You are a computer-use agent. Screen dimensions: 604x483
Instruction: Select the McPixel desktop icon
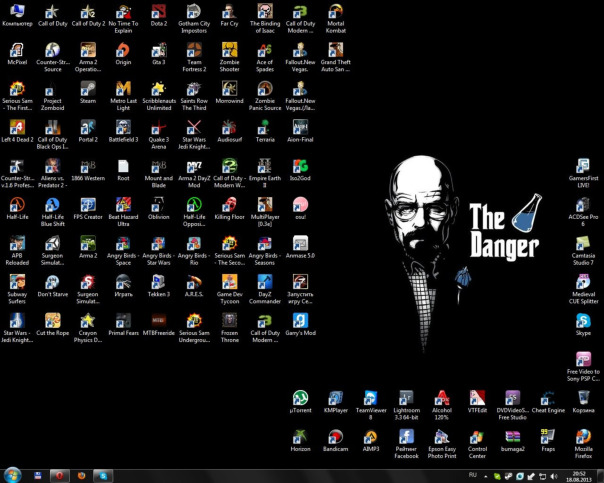[17, 54]
